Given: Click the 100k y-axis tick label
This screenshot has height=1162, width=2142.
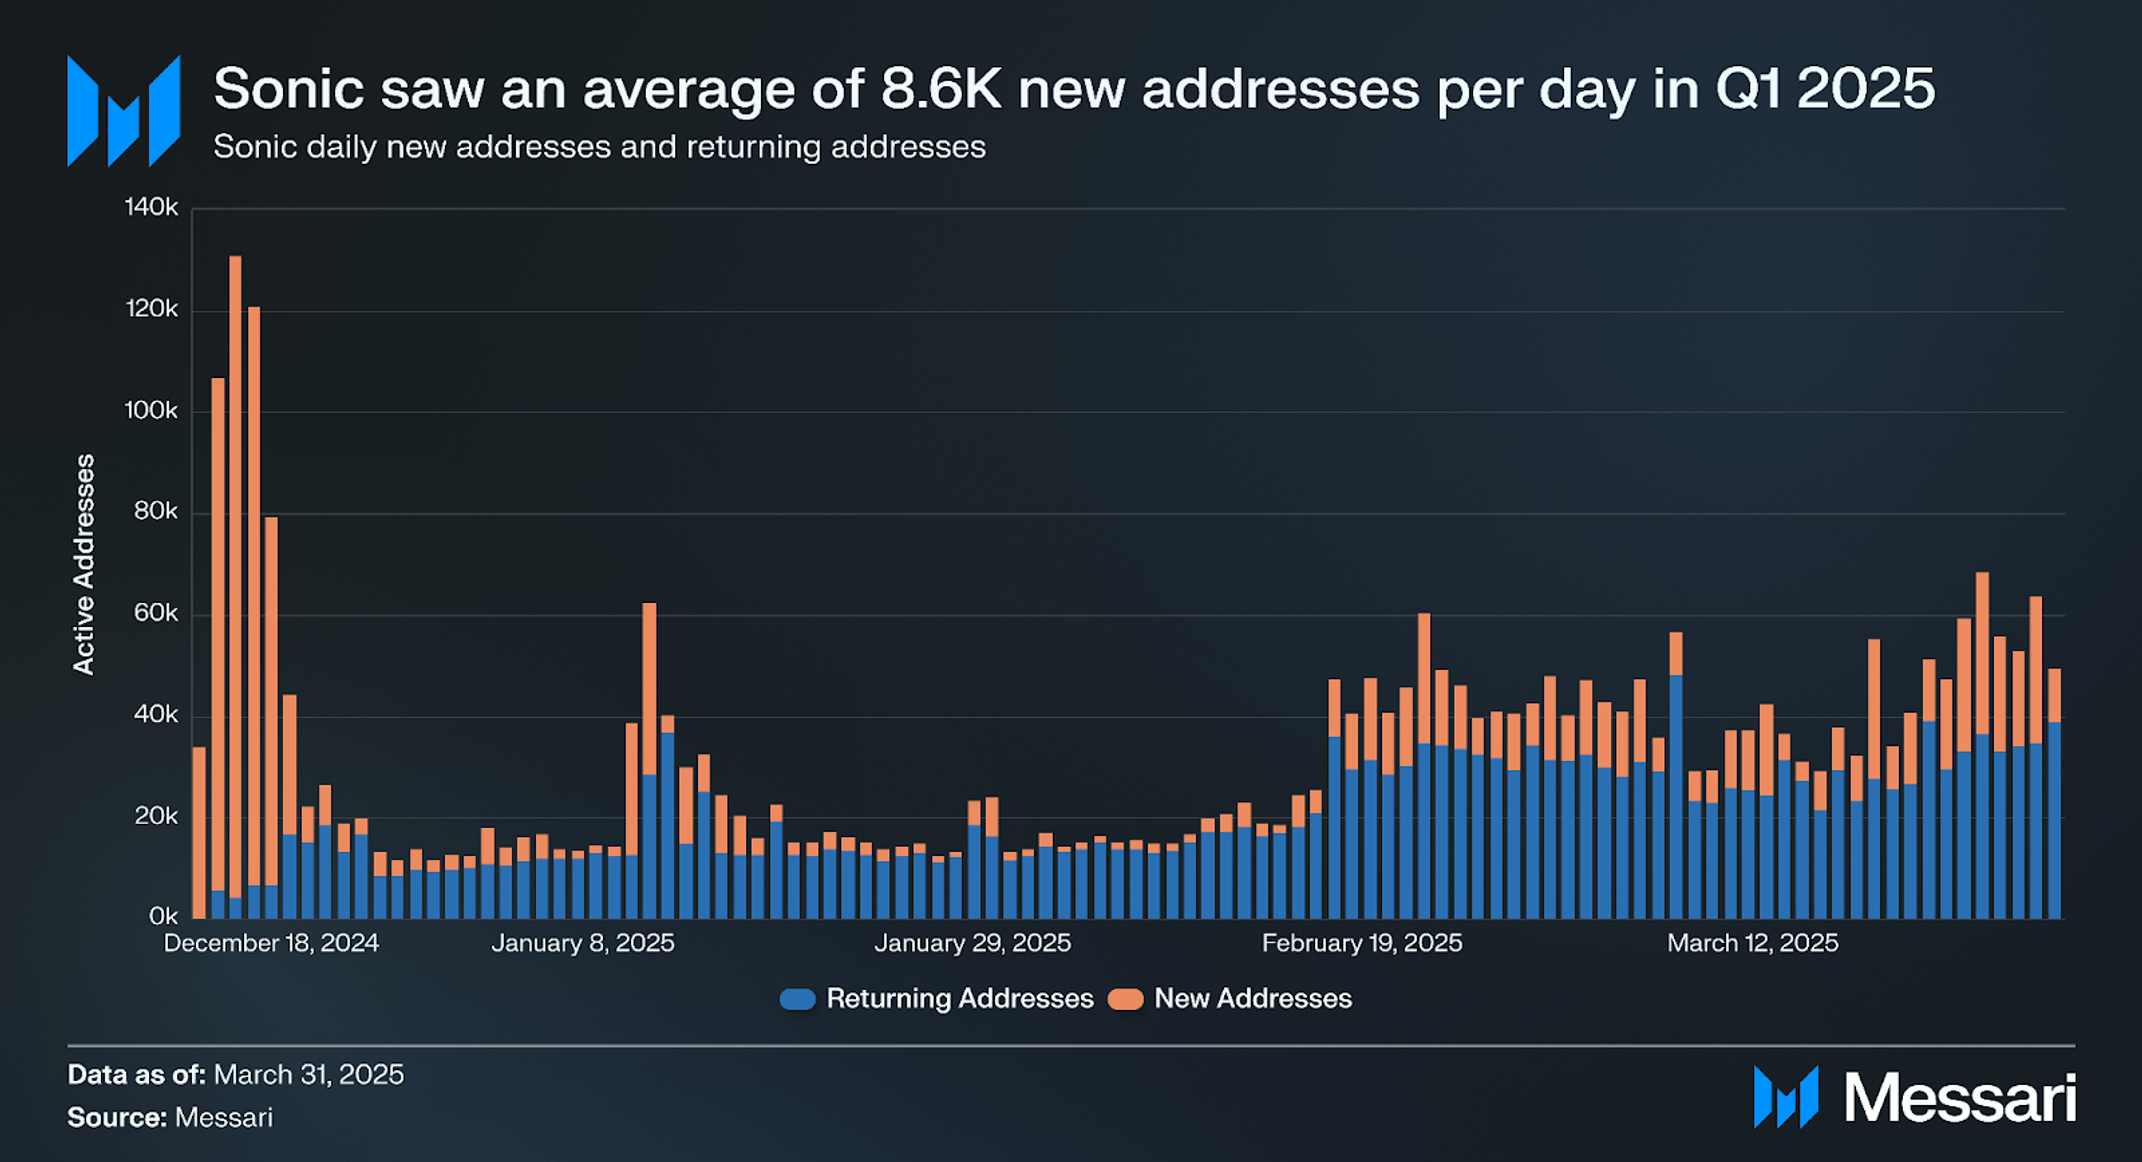Looking at the screenshot, I should pyautogui.click(x=151, y=410).
